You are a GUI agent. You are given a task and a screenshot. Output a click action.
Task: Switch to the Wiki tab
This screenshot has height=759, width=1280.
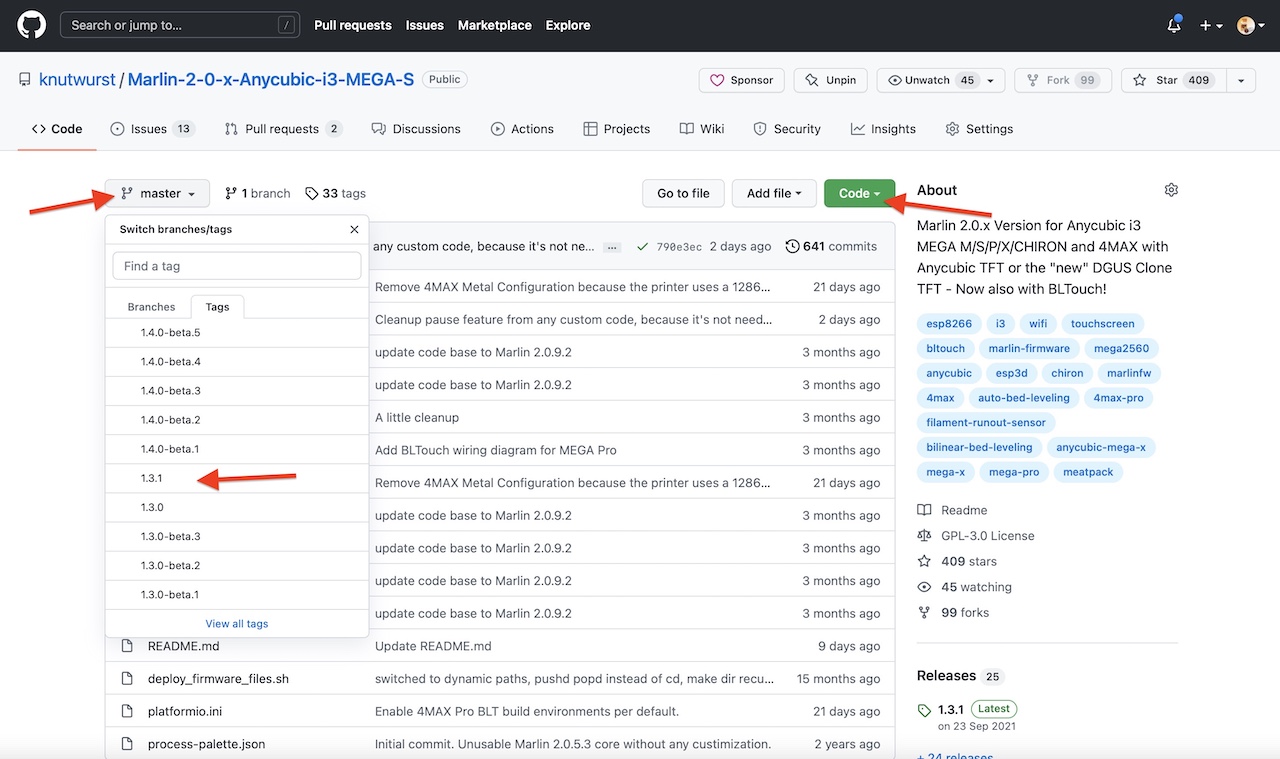pos(702,129)
